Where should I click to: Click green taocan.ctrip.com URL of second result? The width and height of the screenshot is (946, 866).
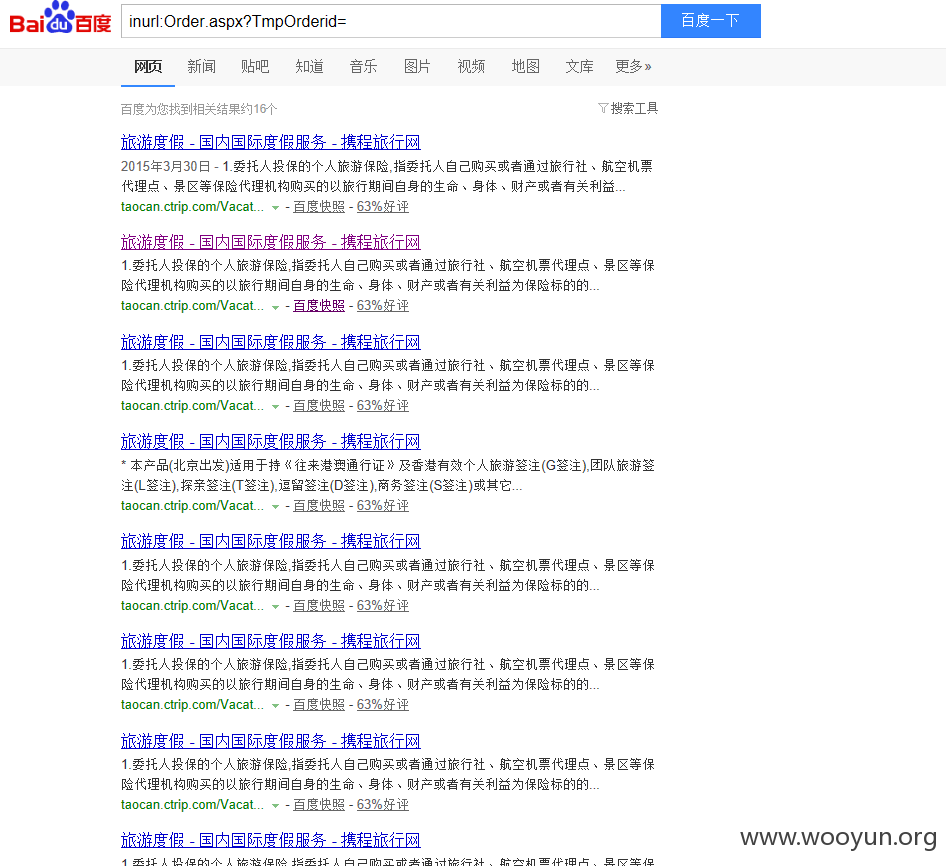pyautogui.click(x=192, y=306)
